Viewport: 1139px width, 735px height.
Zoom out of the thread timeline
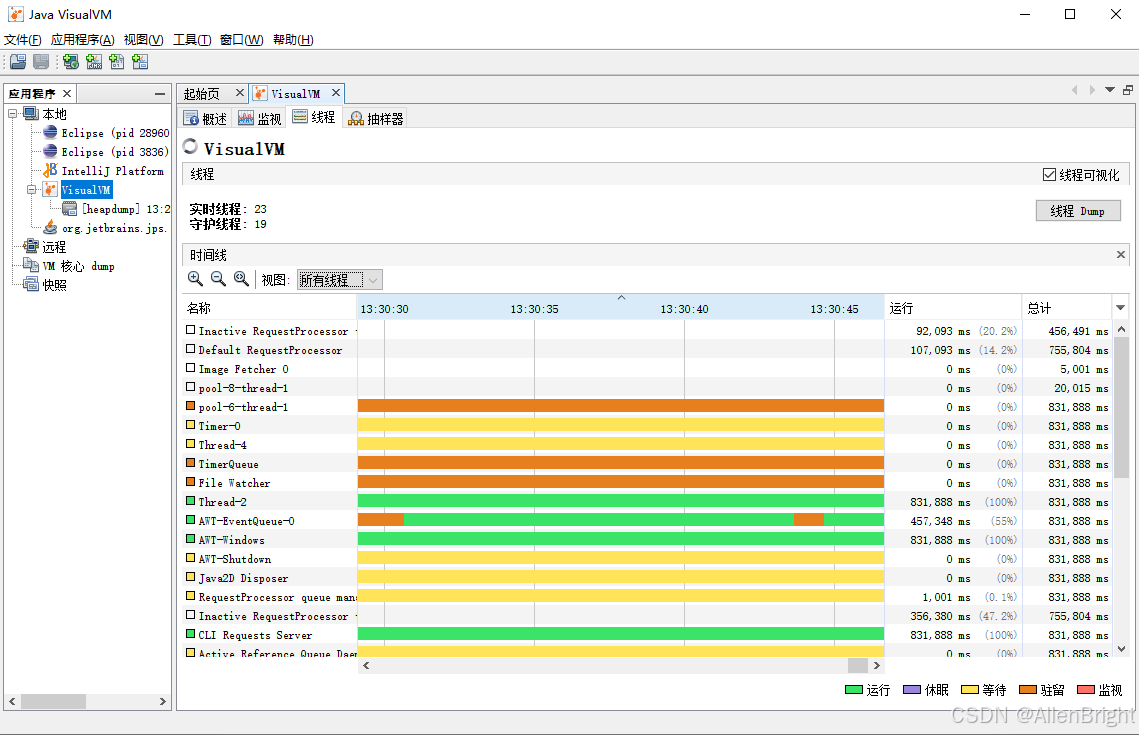218,279
